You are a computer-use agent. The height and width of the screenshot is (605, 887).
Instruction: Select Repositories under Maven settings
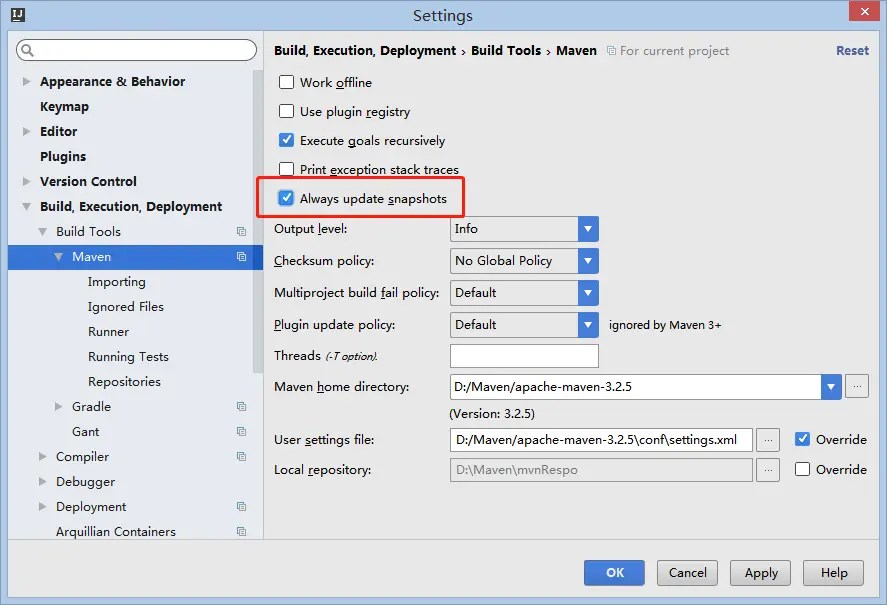[x=126, y=381]
